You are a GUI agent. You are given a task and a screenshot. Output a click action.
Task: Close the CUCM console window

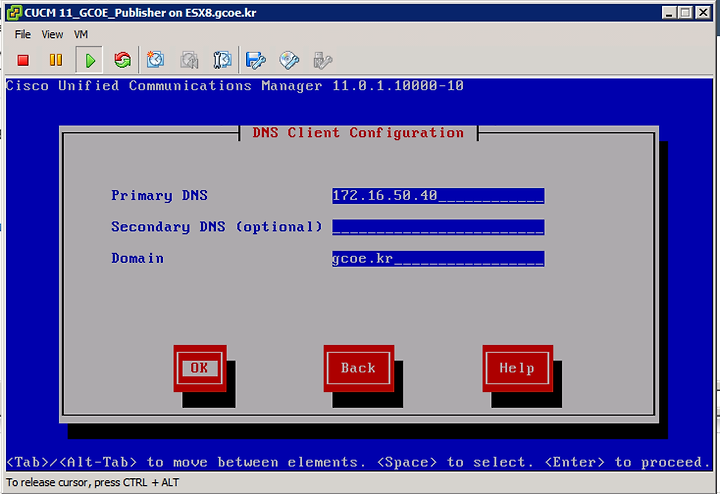pyautogui.click(x=703, y=12)
